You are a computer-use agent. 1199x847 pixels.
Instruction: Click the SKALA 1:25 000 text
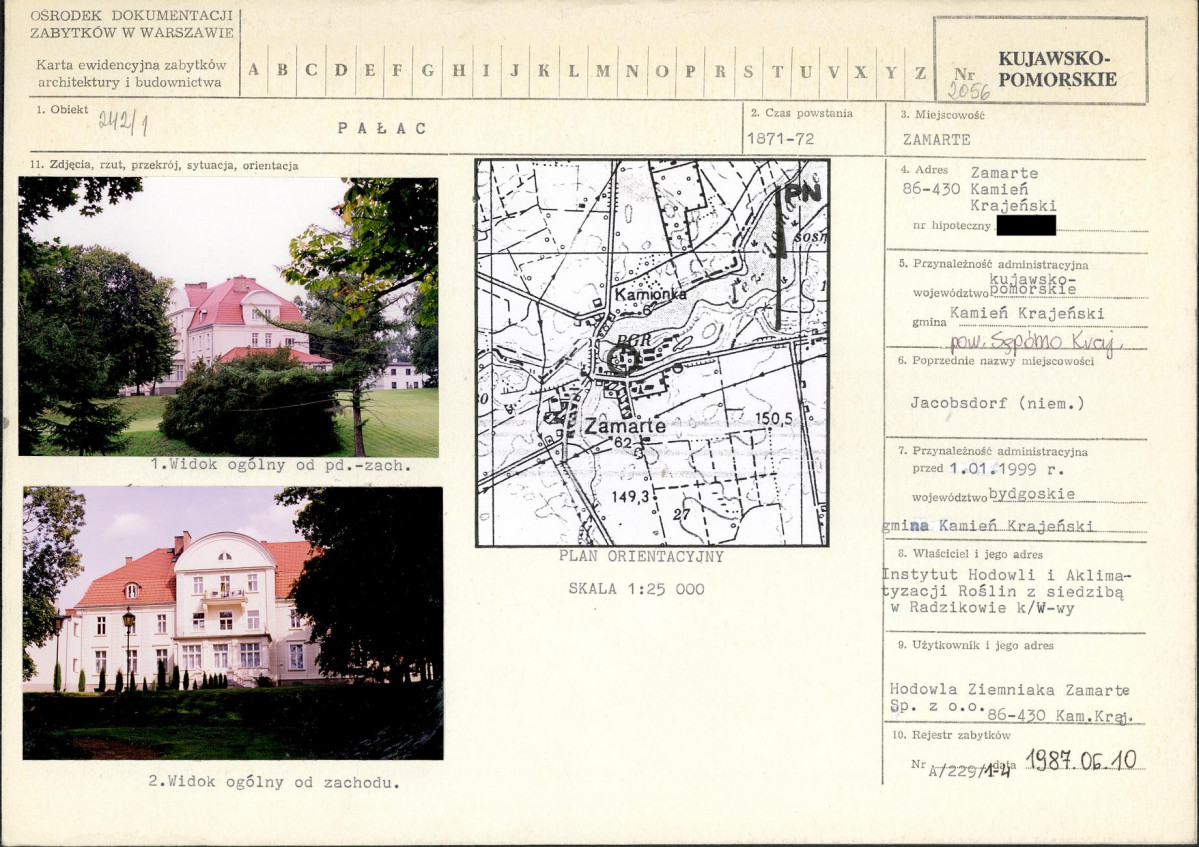pos(636,589)
